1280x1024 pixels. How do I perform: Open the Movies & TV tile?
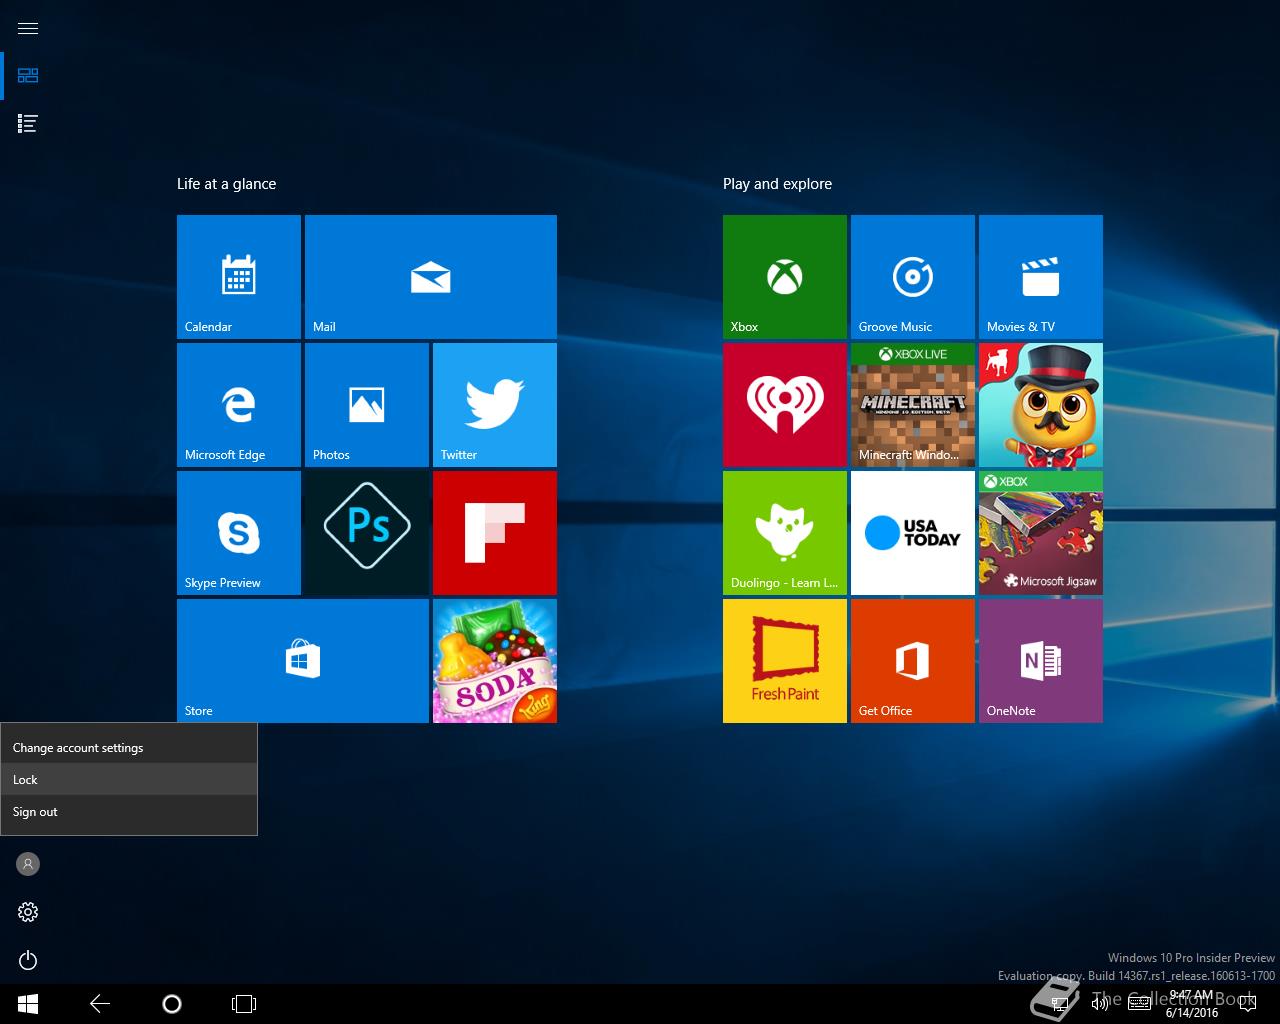pos(1041,277)
